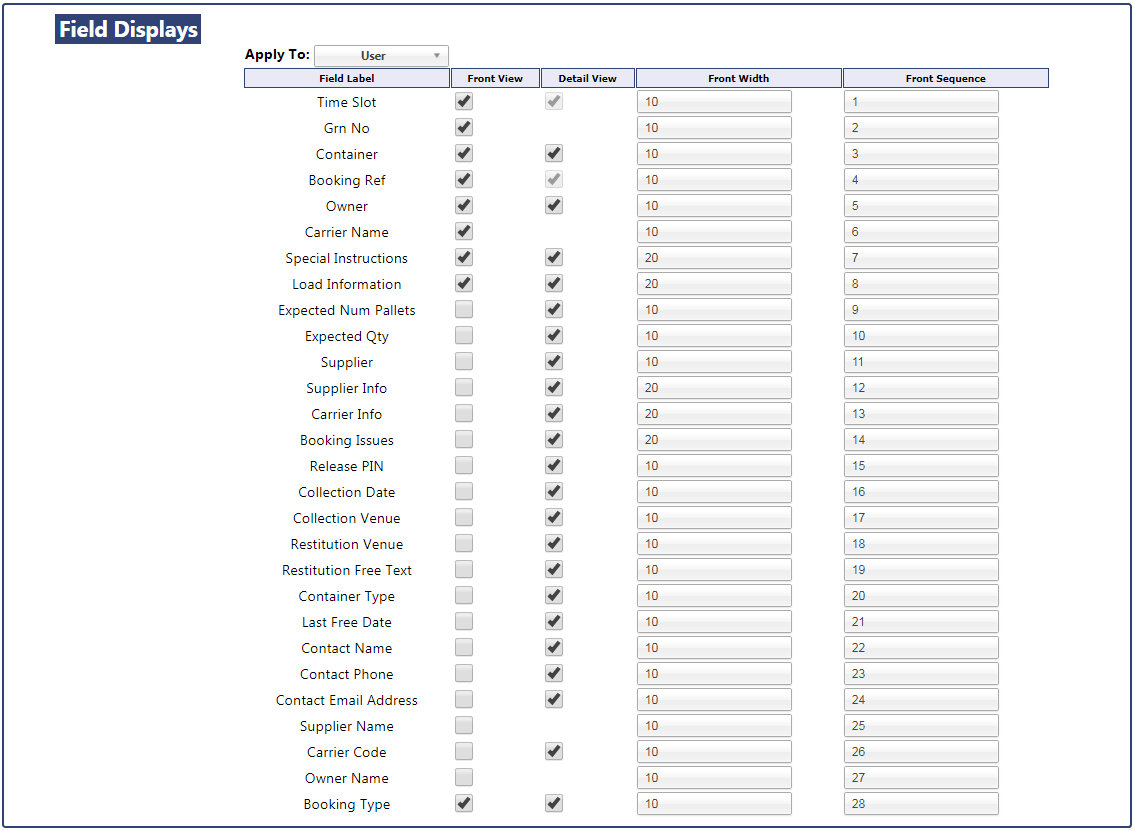Uncheck Detail View for Release PIN
The image size is (1135, 831).
(554, 465)
